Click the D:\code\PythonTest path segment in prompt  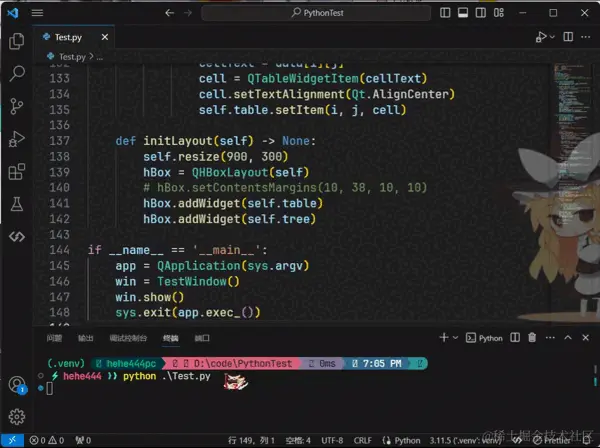[243, 363]
